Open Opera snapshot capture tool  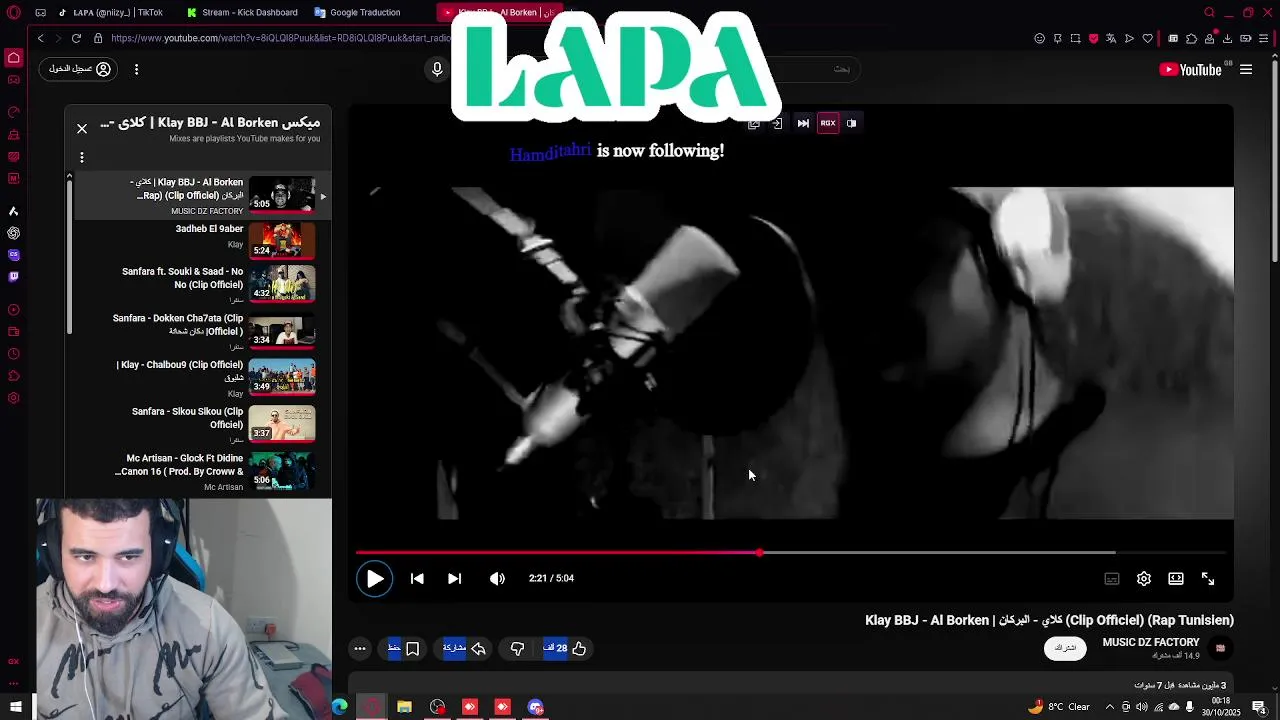pos(1075,38)
